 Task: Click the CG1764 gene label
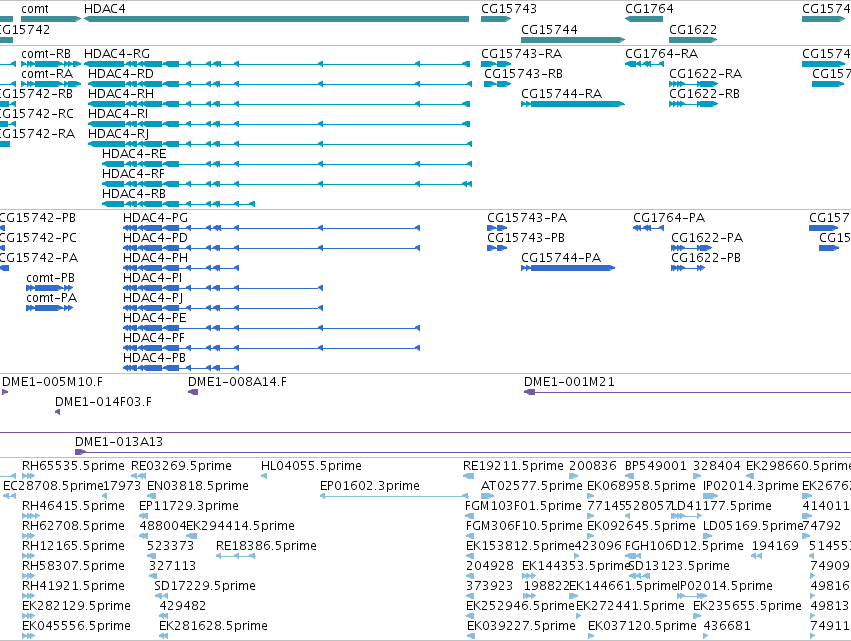coord(649,9)
